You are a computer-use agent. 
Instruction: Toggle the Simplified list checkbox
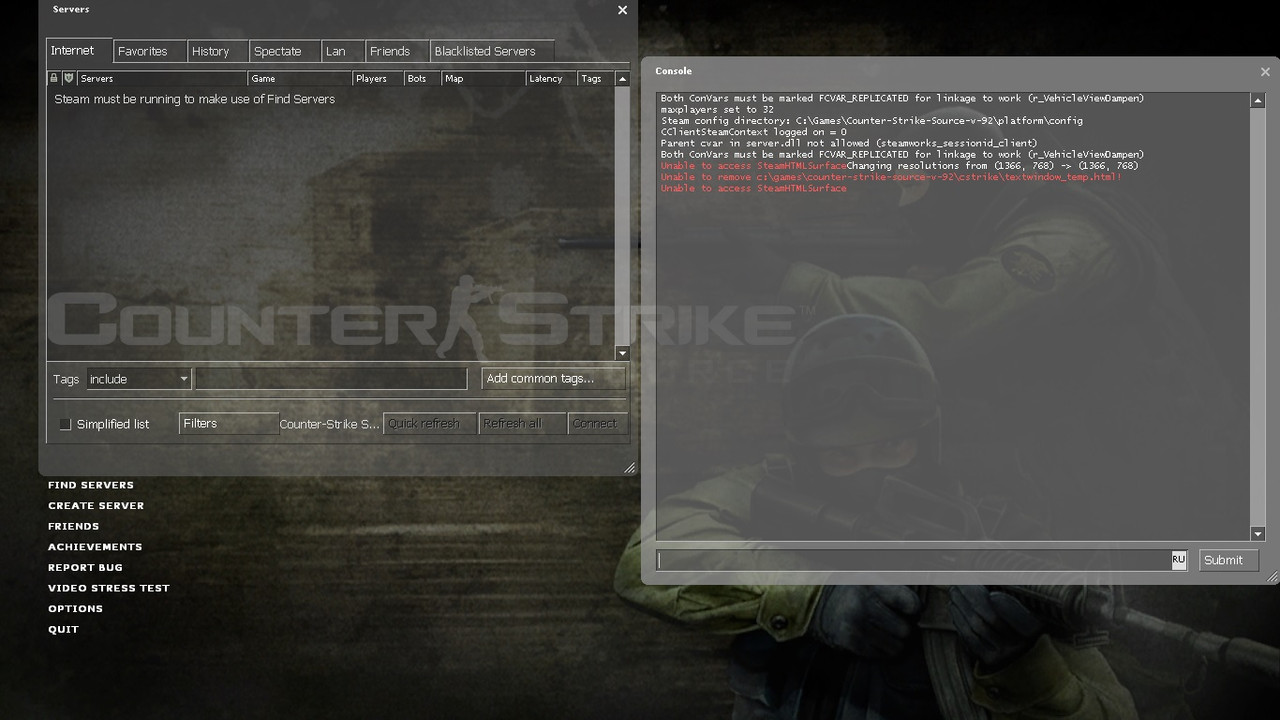65,424
